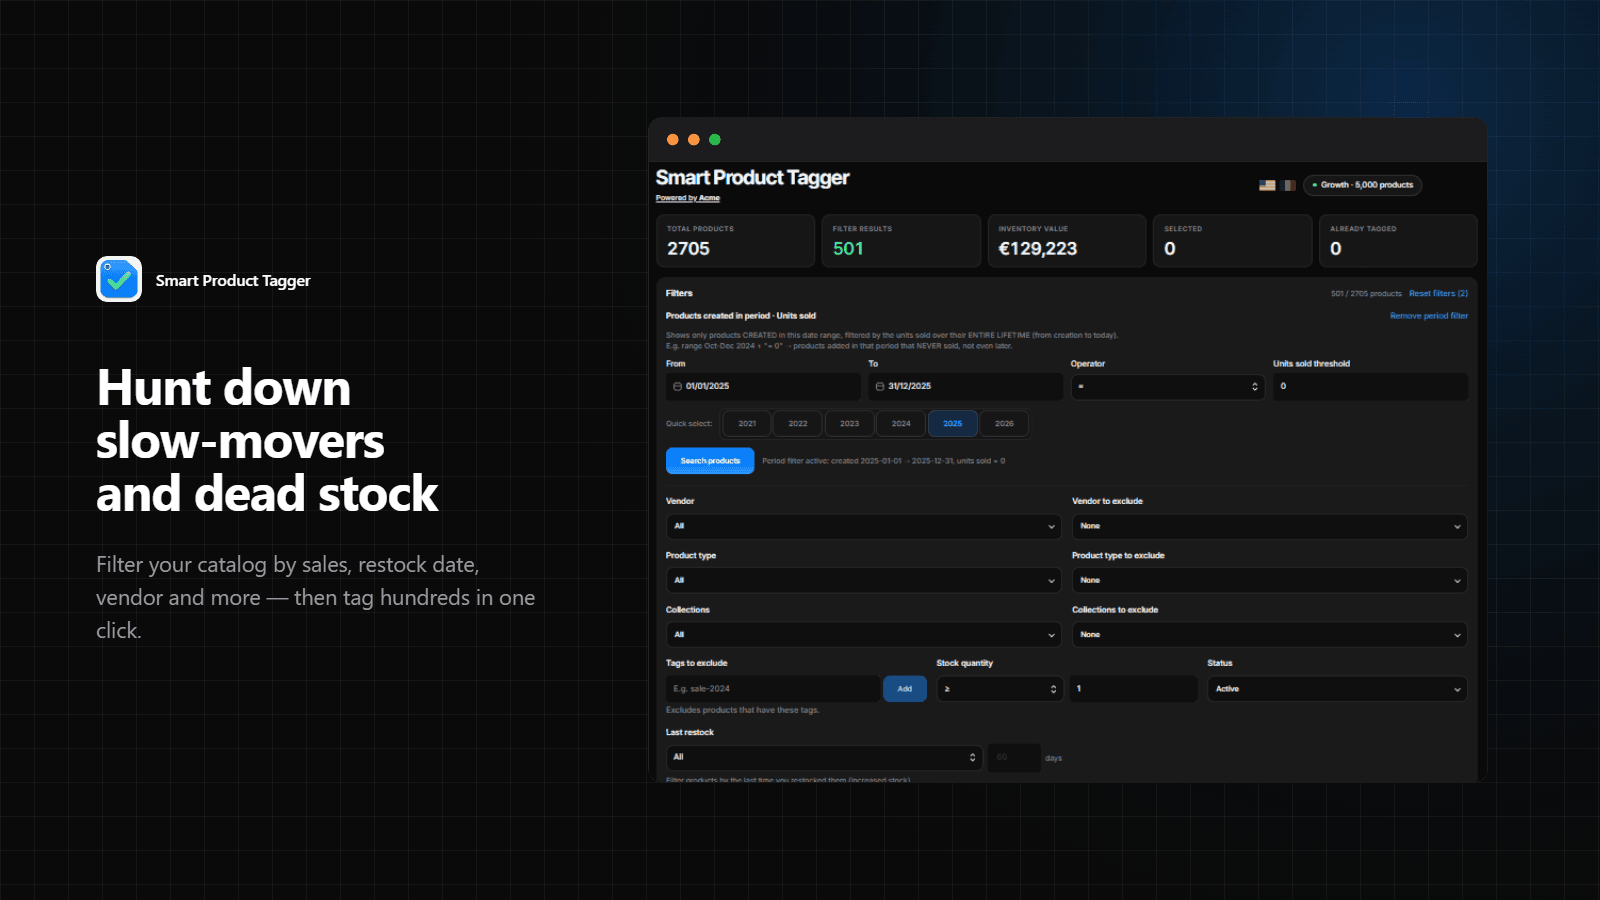Open the Product type to exclude dropdown

1270,581
